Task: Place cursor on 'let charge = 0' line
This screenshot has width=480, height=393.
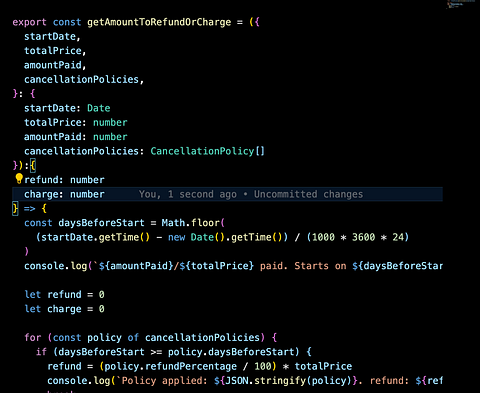Action: tap(64, 309)
